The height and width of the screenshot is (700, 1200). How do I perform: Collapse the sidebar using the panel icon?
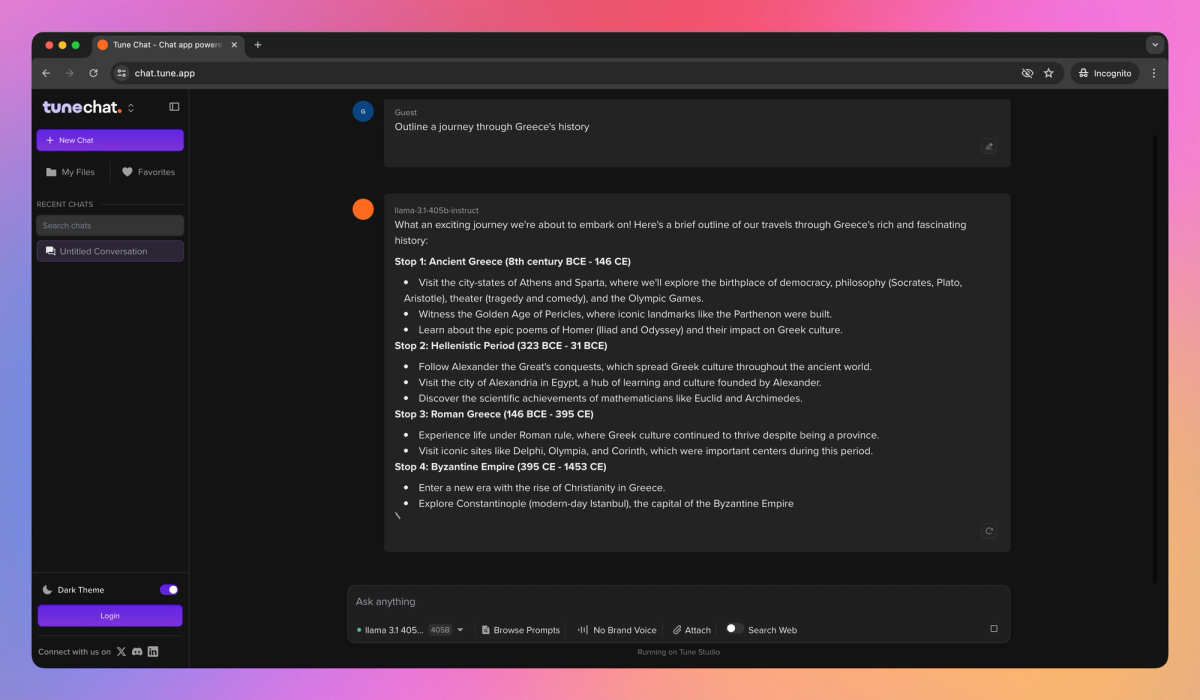coord(175,106)
